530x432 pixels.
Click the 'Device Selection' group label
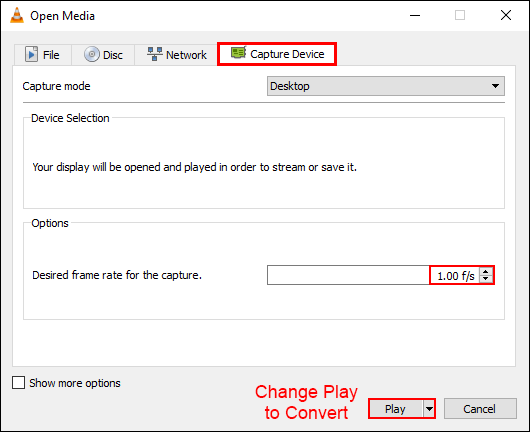tap(70, 118)
